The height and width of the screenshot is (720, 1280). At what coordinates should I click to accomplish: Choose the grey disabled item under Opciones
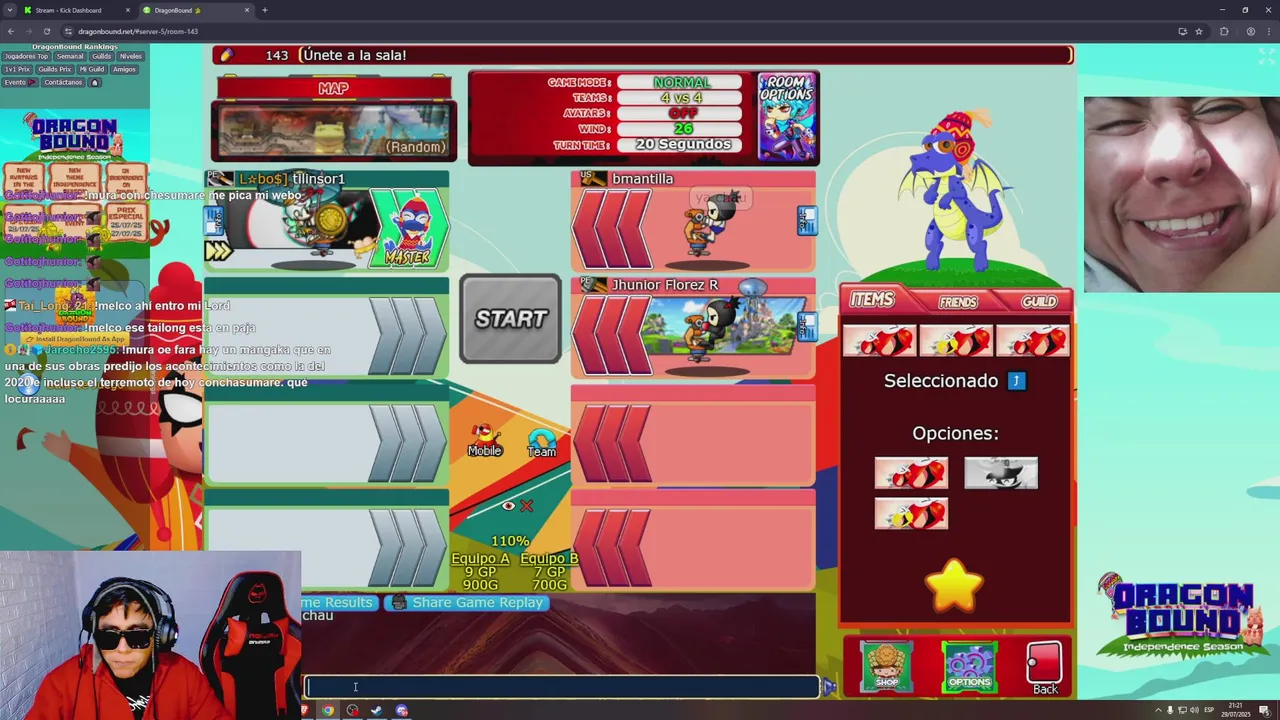point(1001,473)
